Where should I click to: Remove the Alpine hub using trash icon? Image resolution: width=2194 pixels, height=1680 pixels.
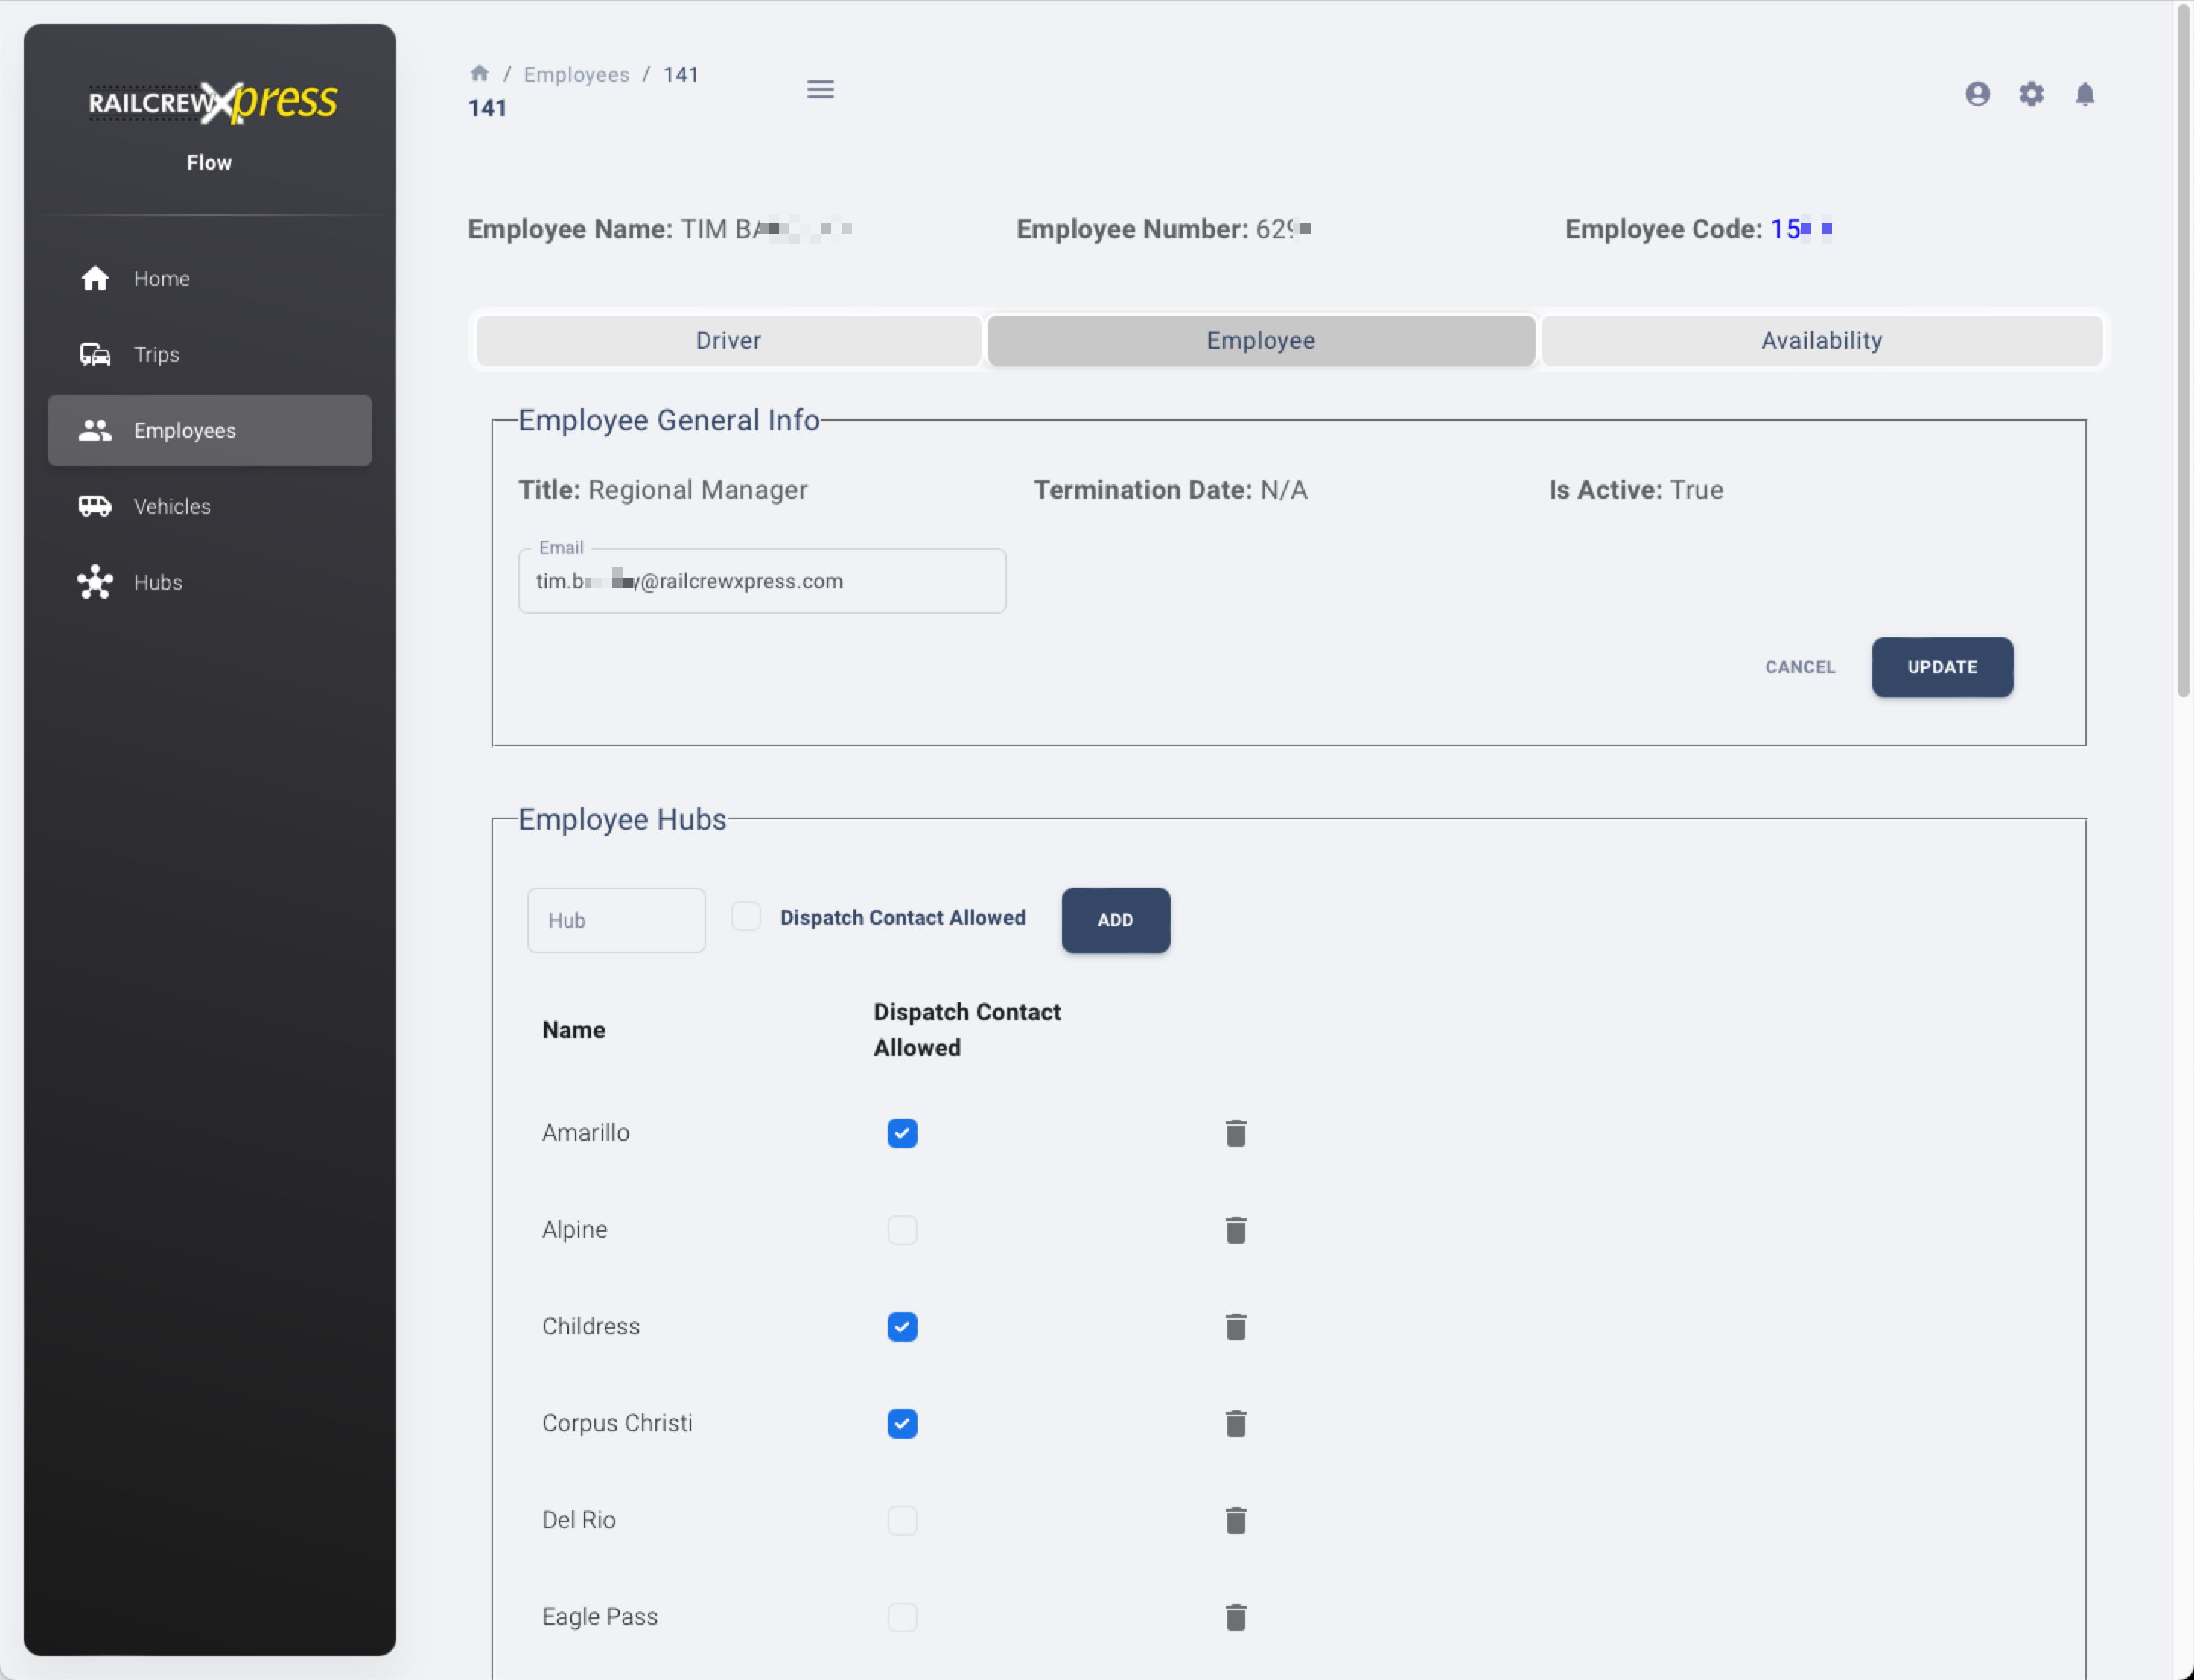coord(1236,1230)
